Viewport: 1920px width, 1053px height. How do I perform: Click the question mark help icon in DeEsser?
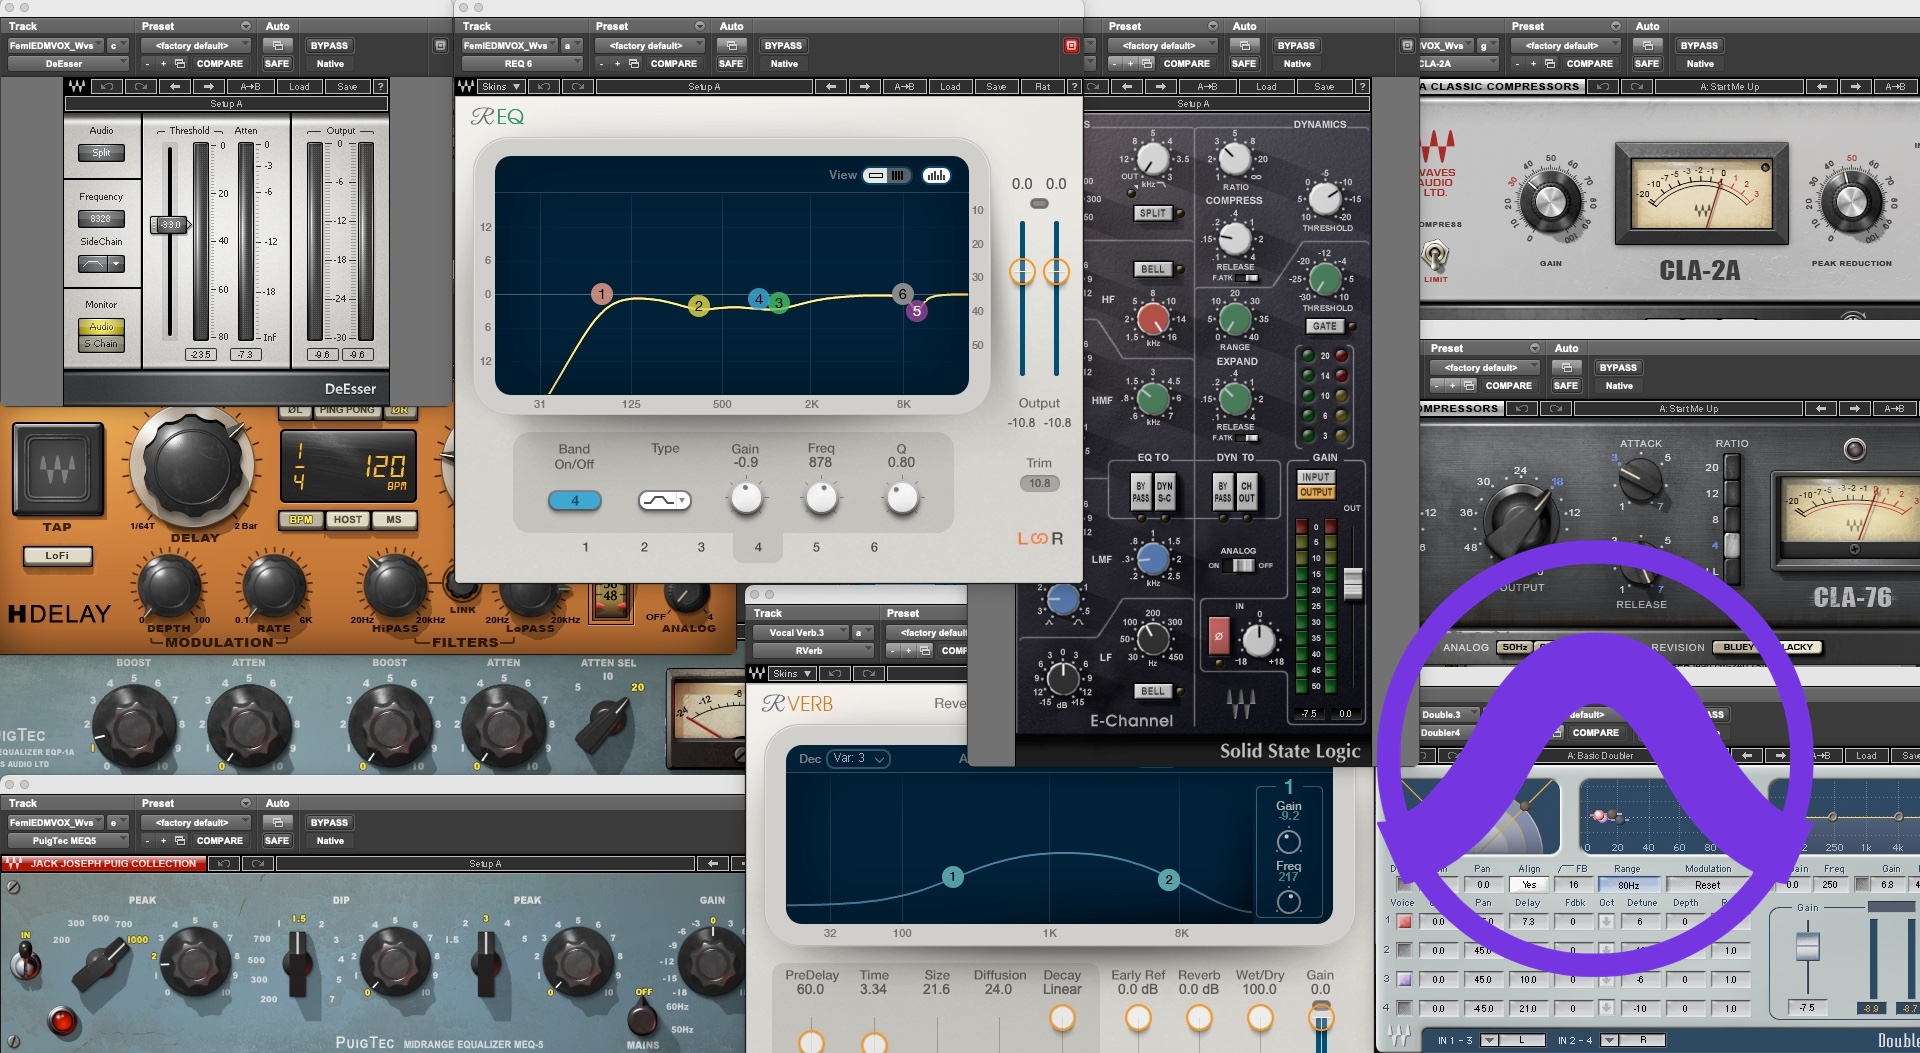380,87
